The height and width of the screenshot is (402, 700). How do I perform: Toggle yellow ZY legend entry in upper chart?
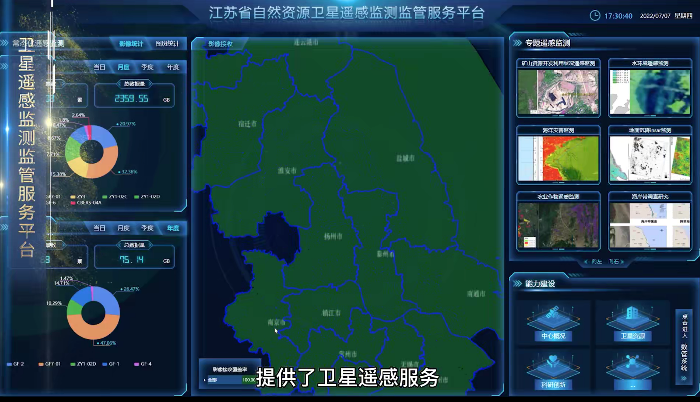tap(78, 197)
